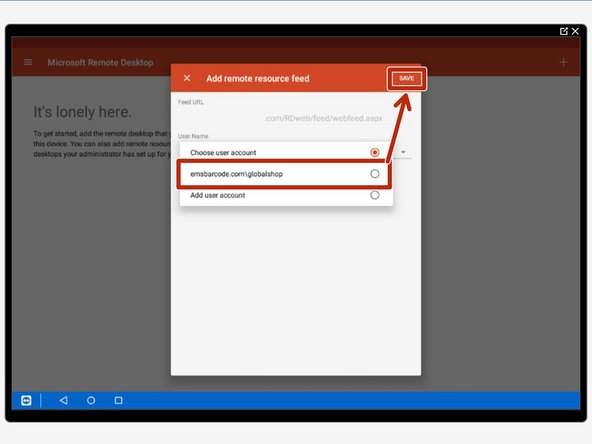The image size is (592, 444).
Task: Open the User Name dropdown arrow
Action: [x=403, y=152]
